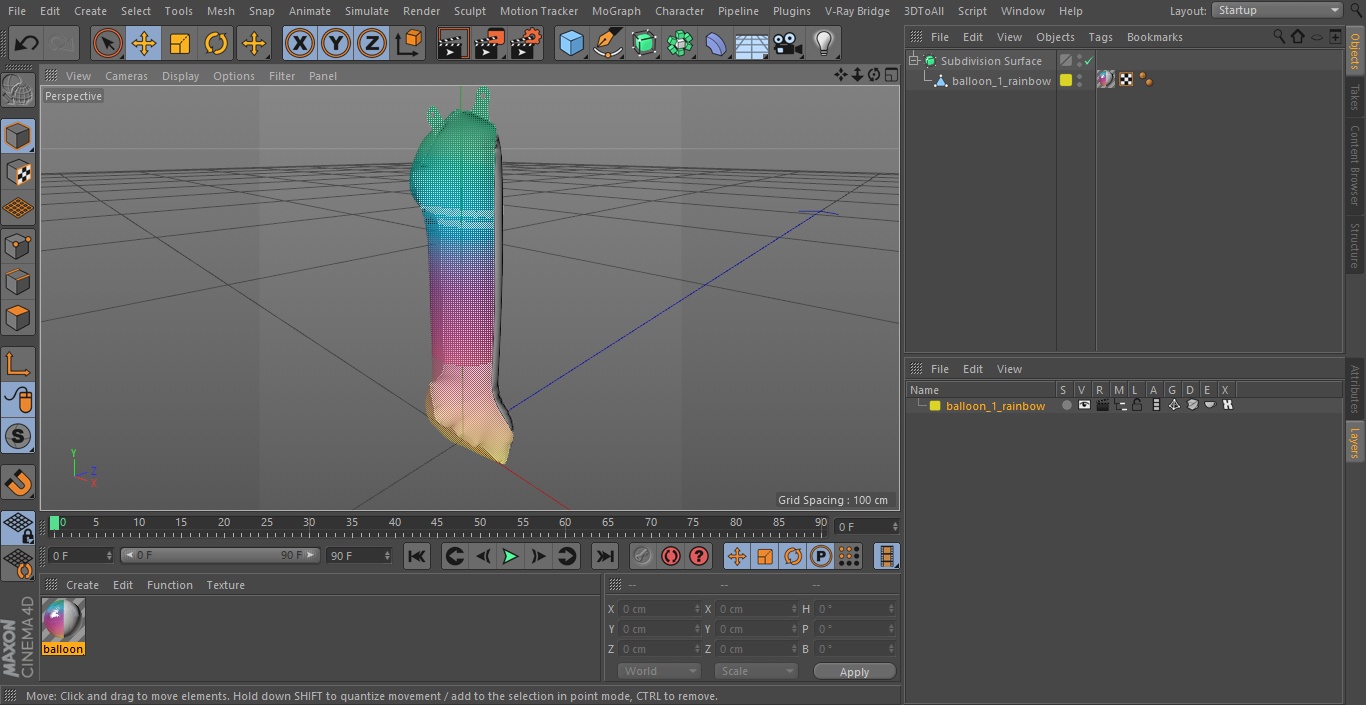Open the Structure side tab

coord(1355,245)
